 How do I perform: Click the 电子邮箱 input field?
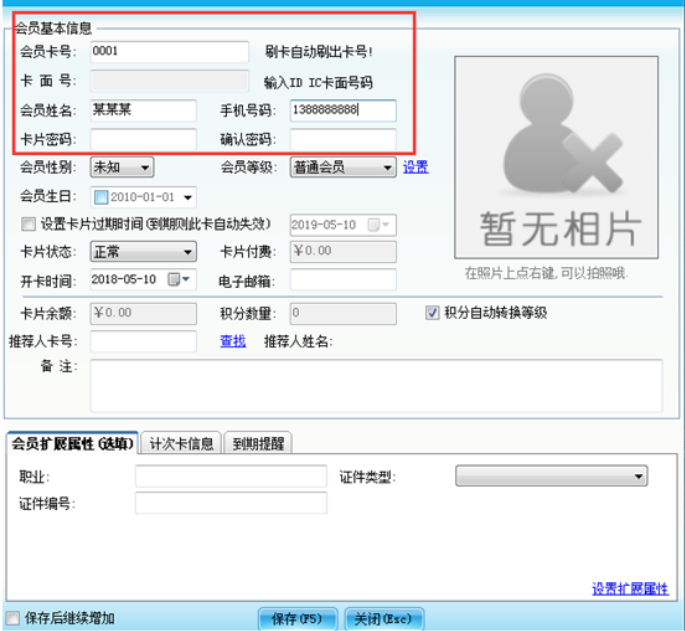pos(343,280)
